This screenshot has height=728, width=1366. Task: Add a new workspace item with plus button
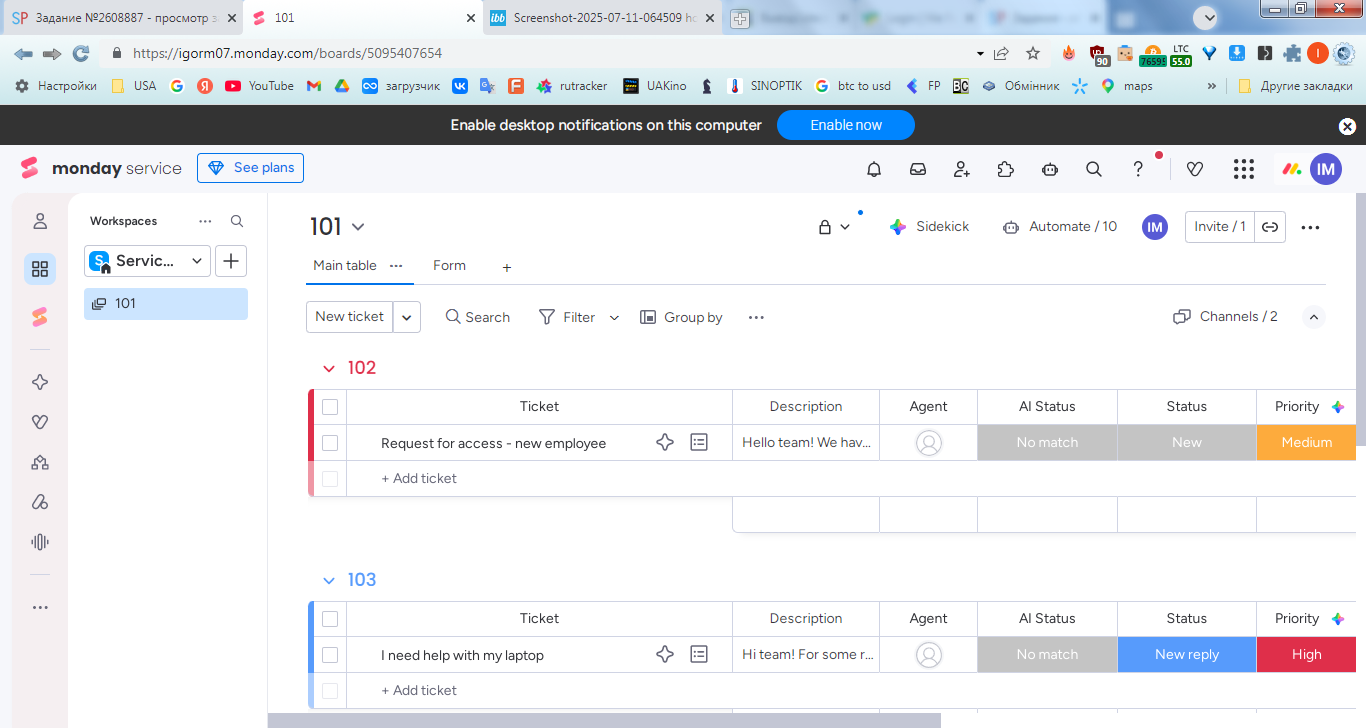231,261
